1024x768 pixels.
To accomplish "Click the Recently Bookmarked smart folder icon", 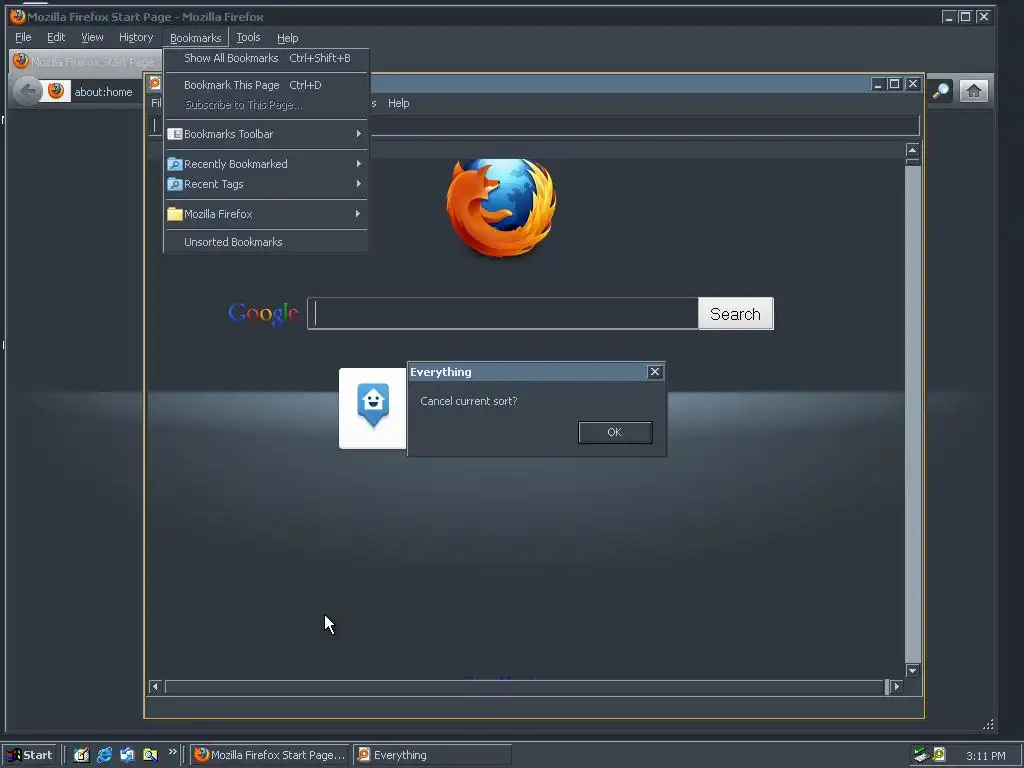I will [174, 164].
